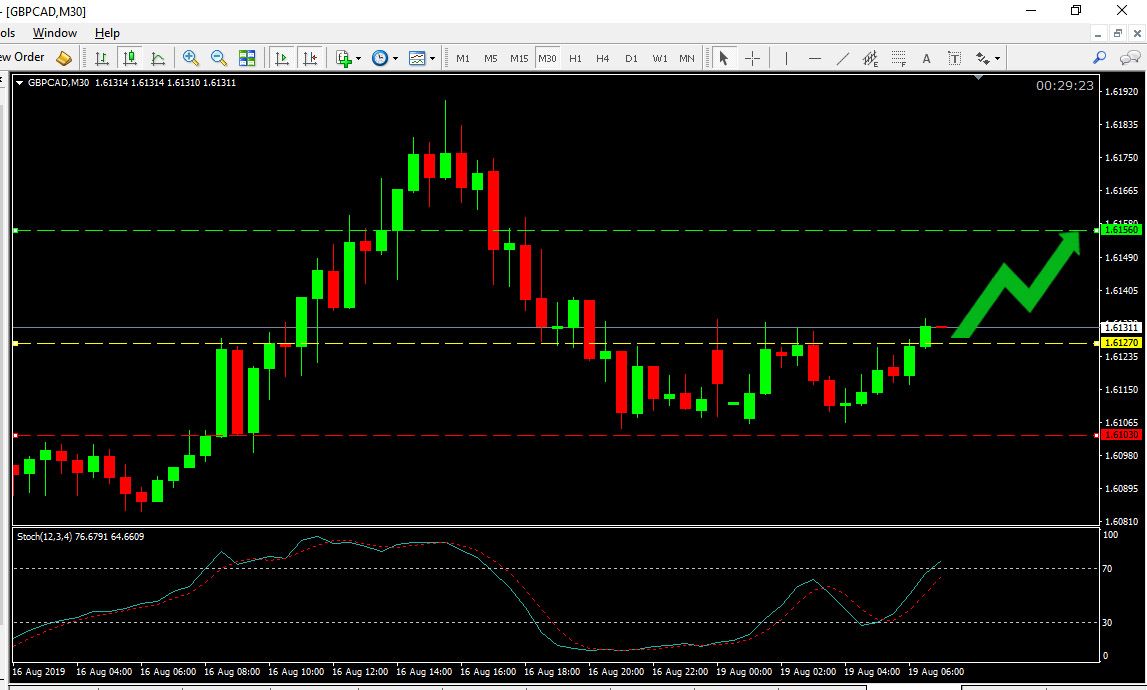Click the chart shift marker triangle
This screenshot has width=1147, height=690.
[979, 77]
